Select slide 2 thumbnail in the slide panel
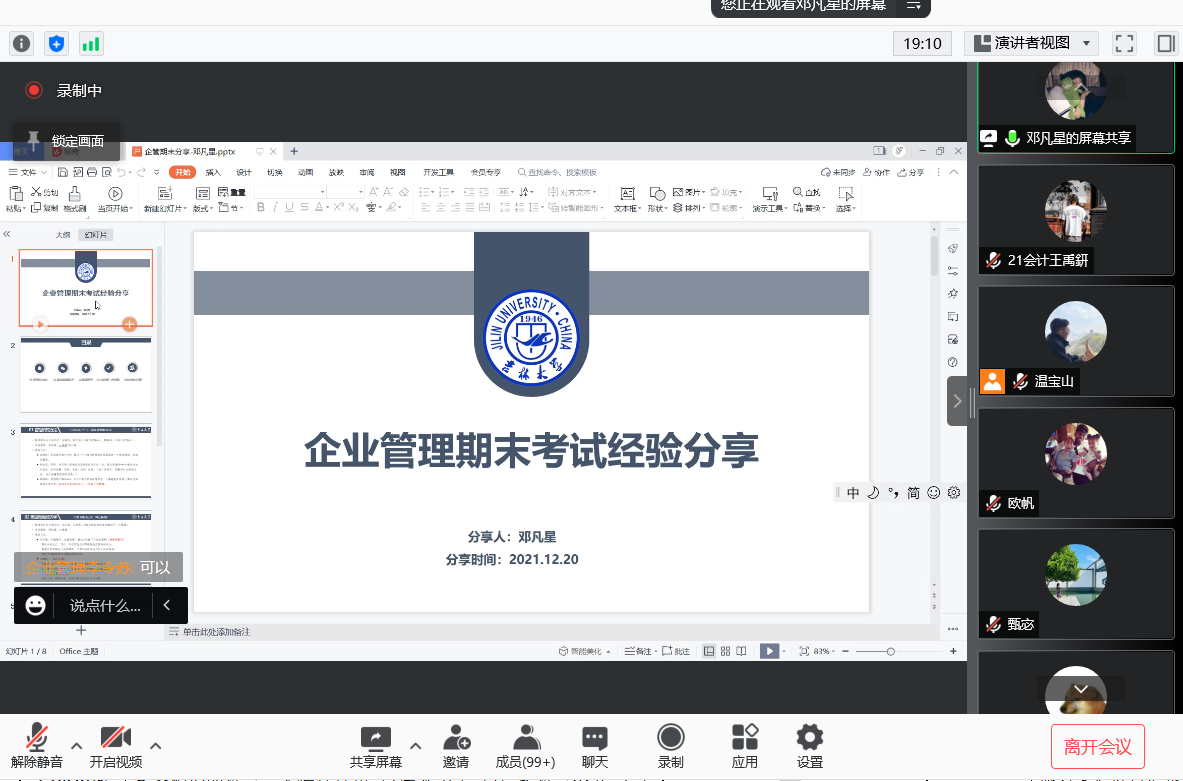This screenshot has height=781, width=1183. pos(86,374)
